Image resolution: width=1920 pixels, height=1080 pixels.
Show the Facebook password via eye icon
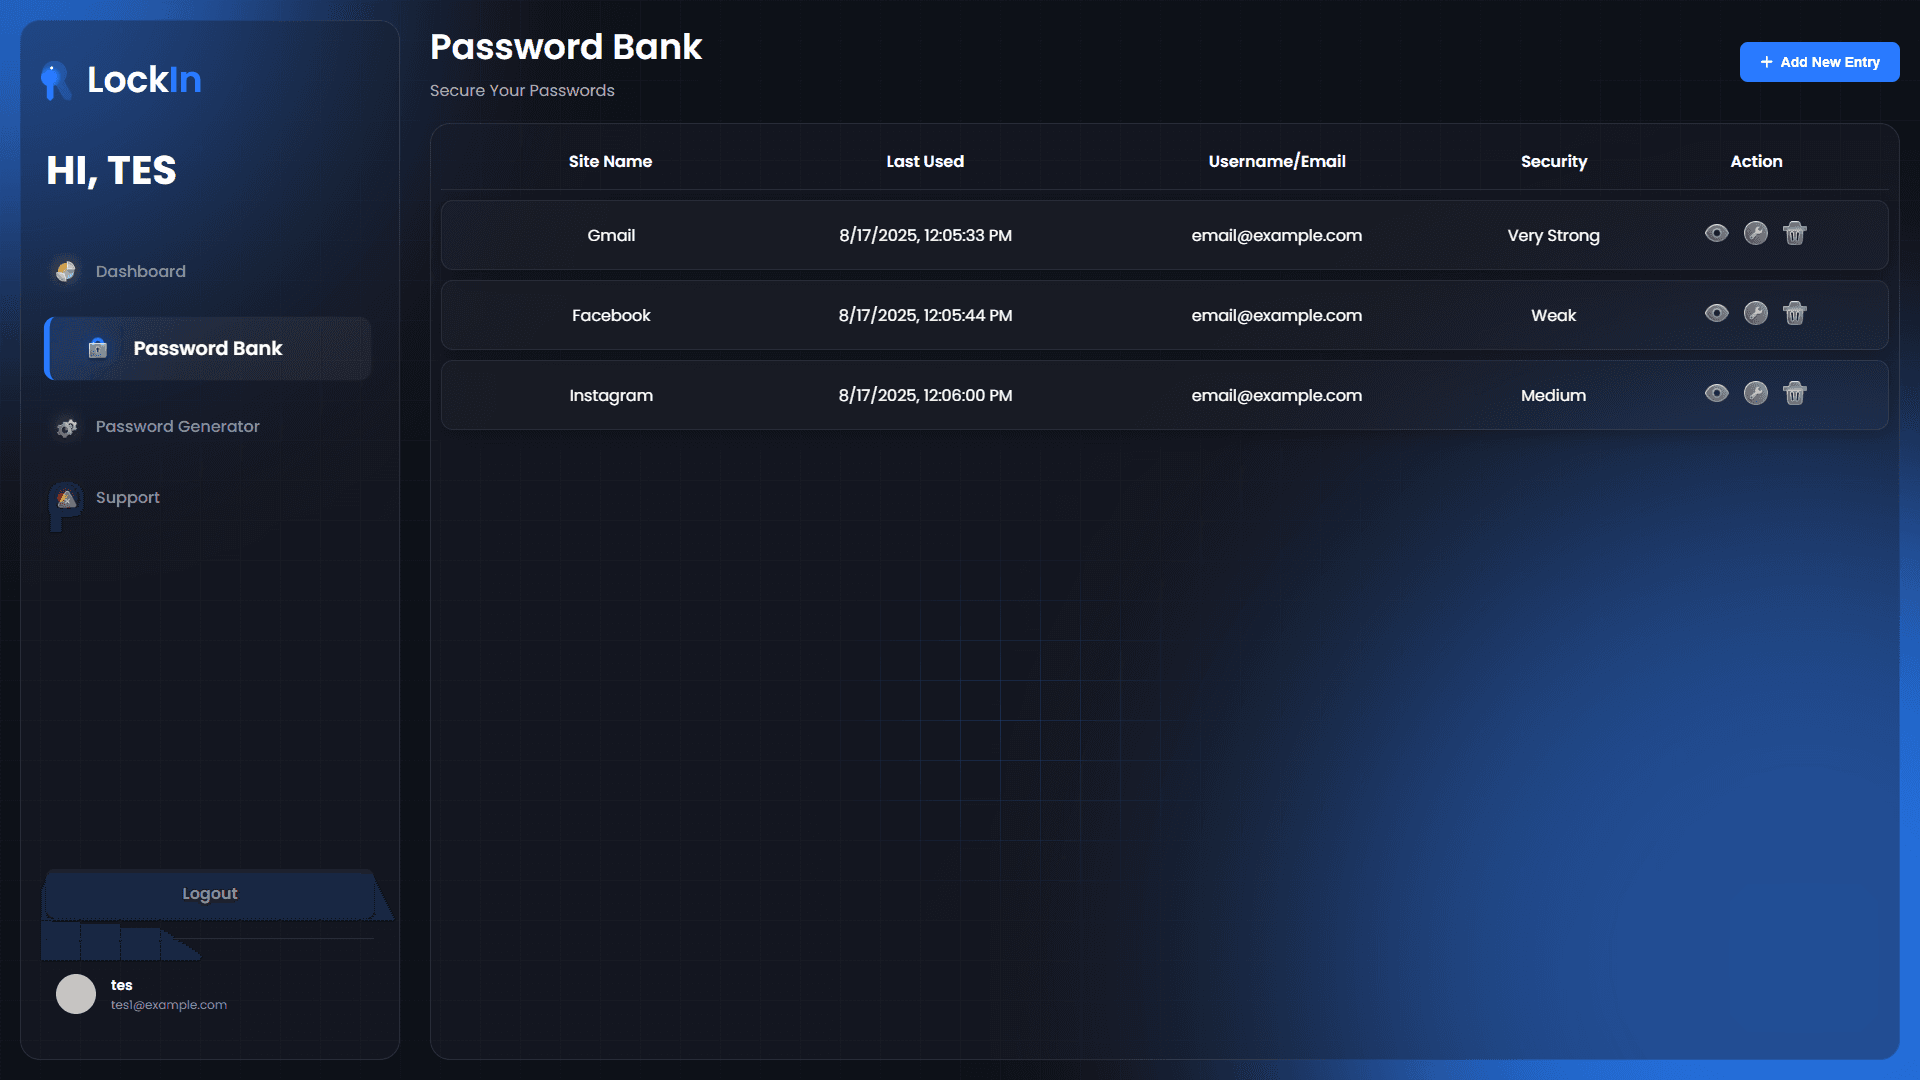pyautogui.click(x=1716, y=313)
